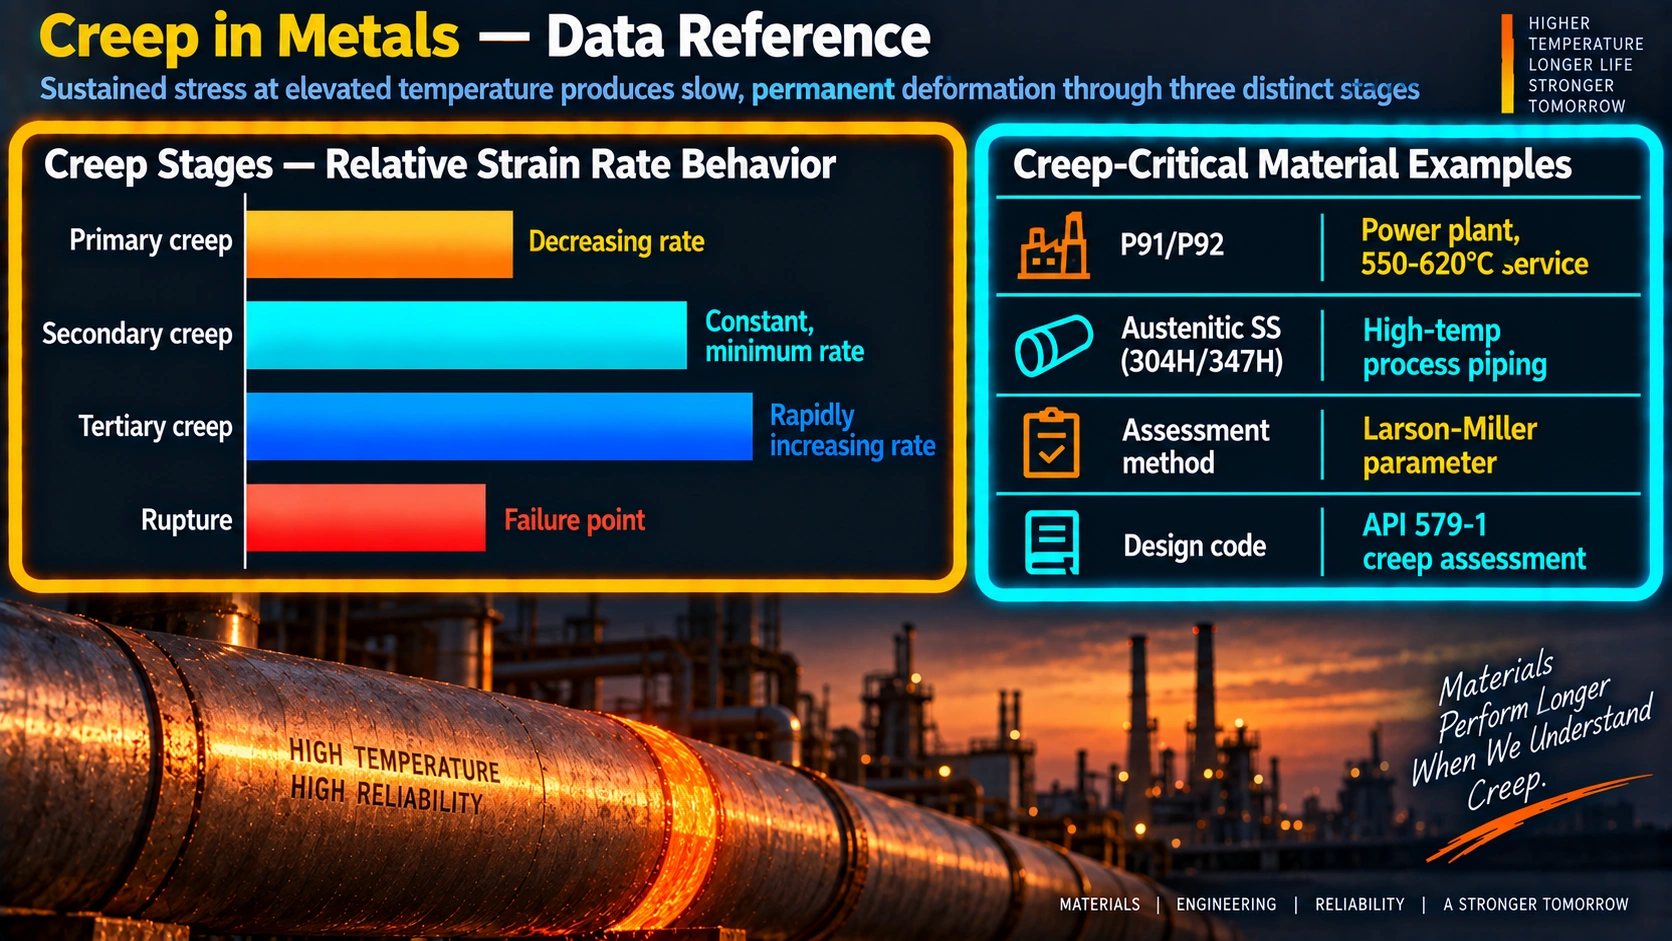1672x941 pixels.
Task: Click the "Rupture" axis label
Action: click(x=186, y=520)
